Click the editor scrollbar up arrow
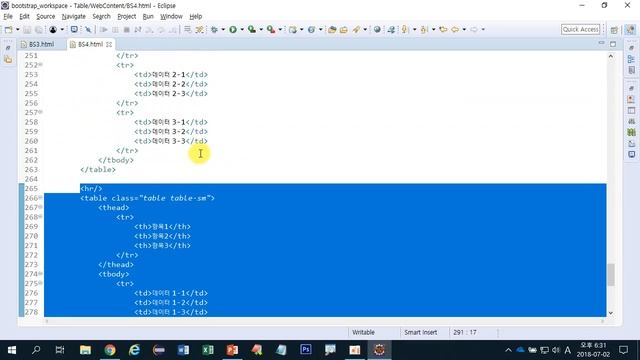Image resolution: width=640 pixels, height=360 pixels. point(611,56)
